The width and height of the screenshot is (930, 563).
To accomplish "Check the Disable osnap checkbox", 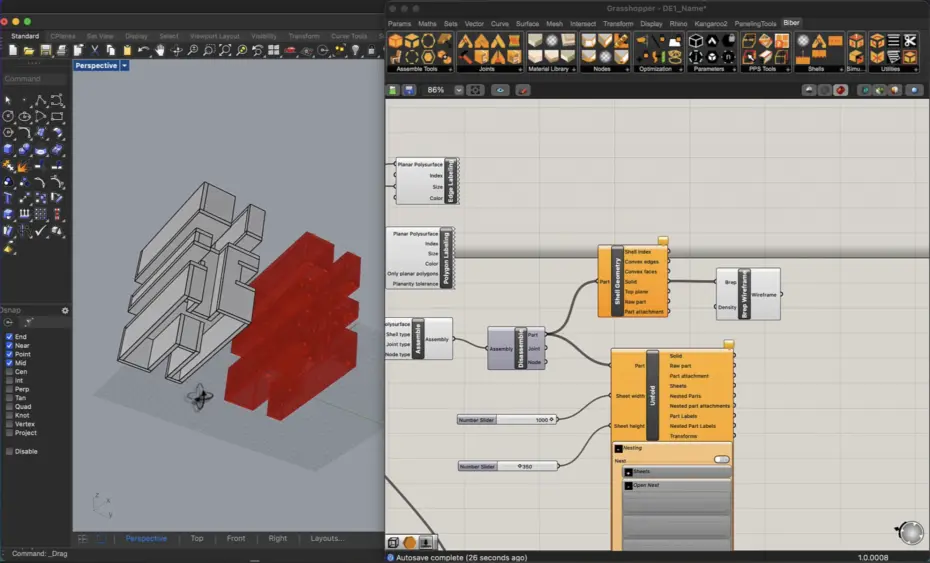I will pos(9,451).
